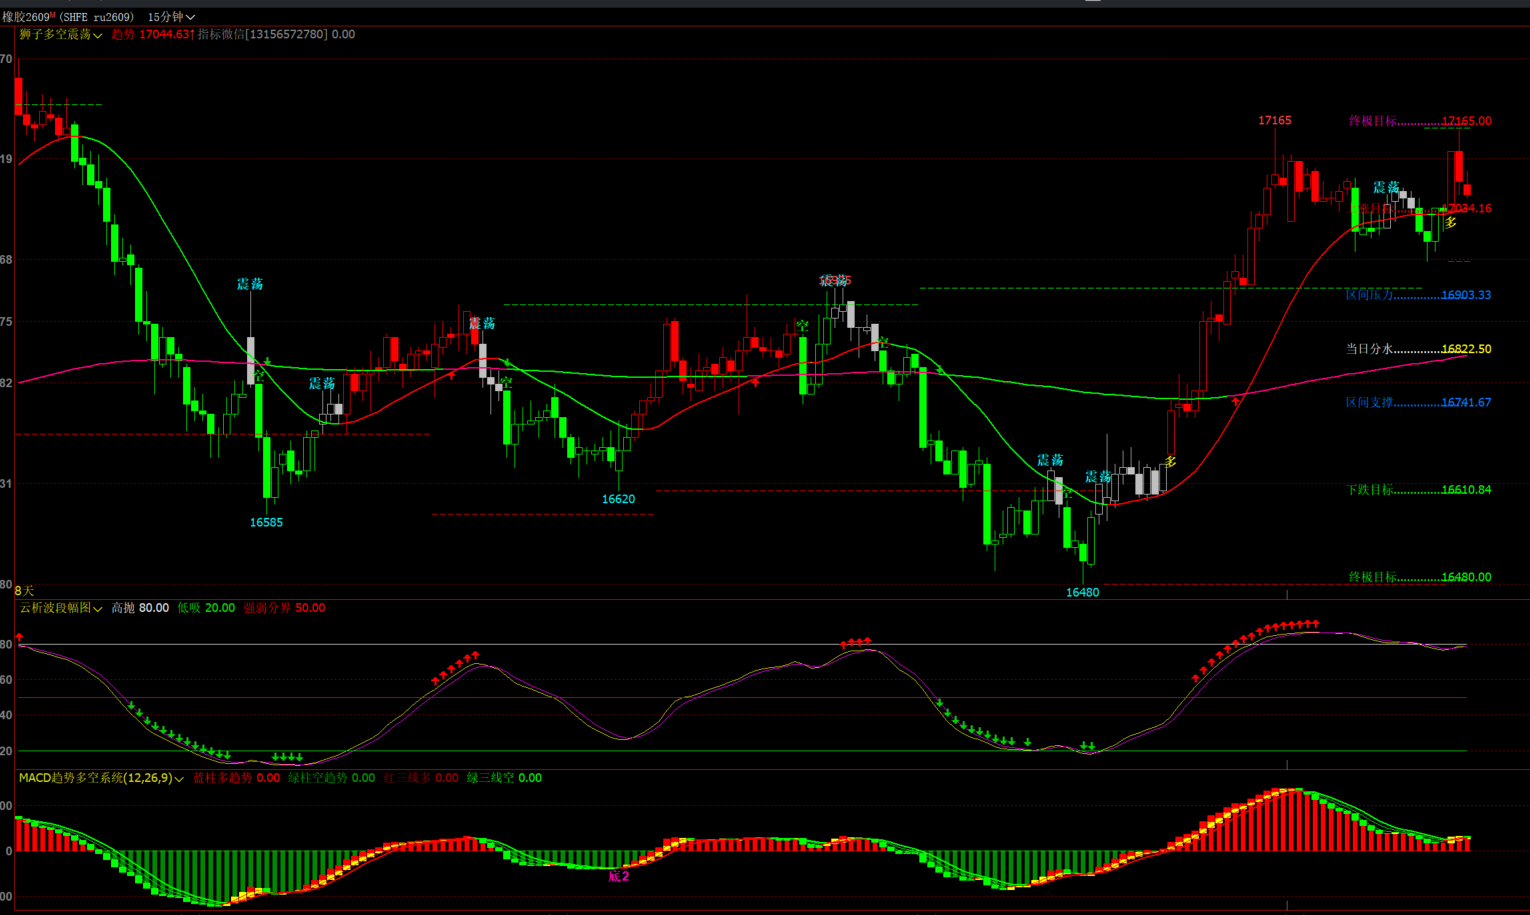Click the 强弱分界 50.00 parameter label
Viewport: 1530px width, 915px height.
(284, 608)
